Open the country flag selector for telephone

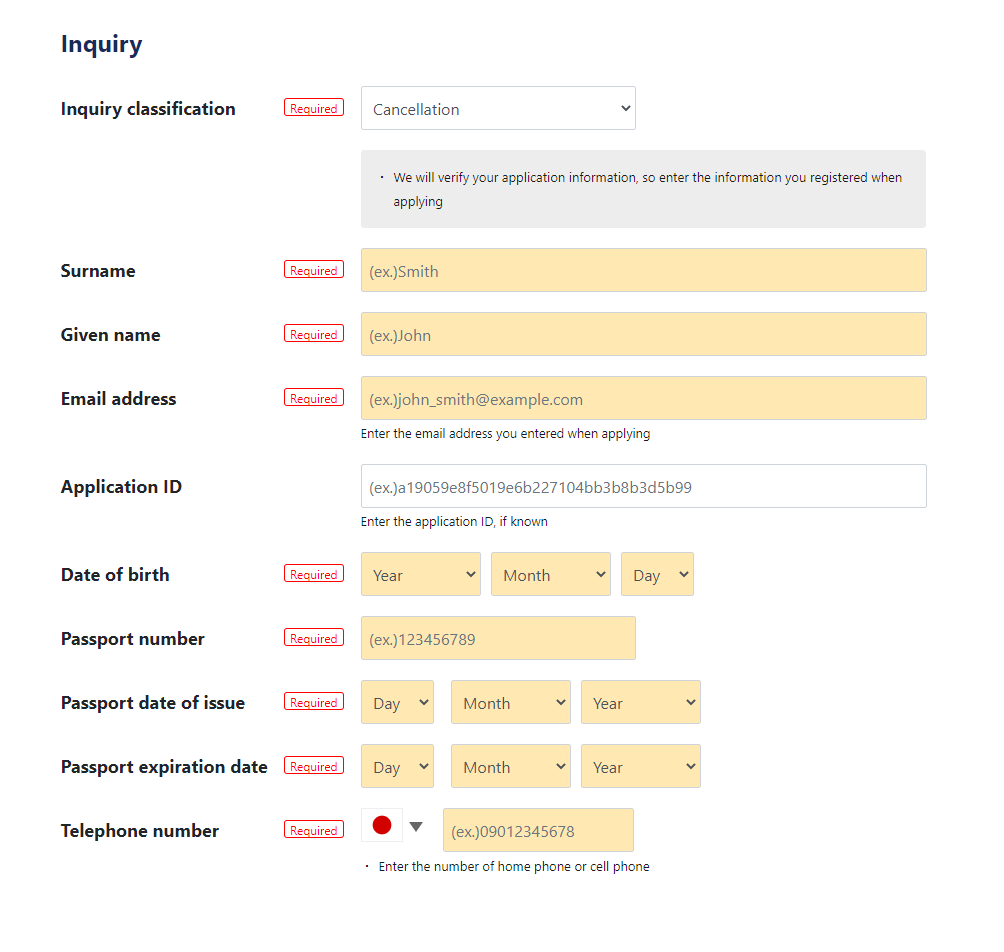(x=381, y=825)
